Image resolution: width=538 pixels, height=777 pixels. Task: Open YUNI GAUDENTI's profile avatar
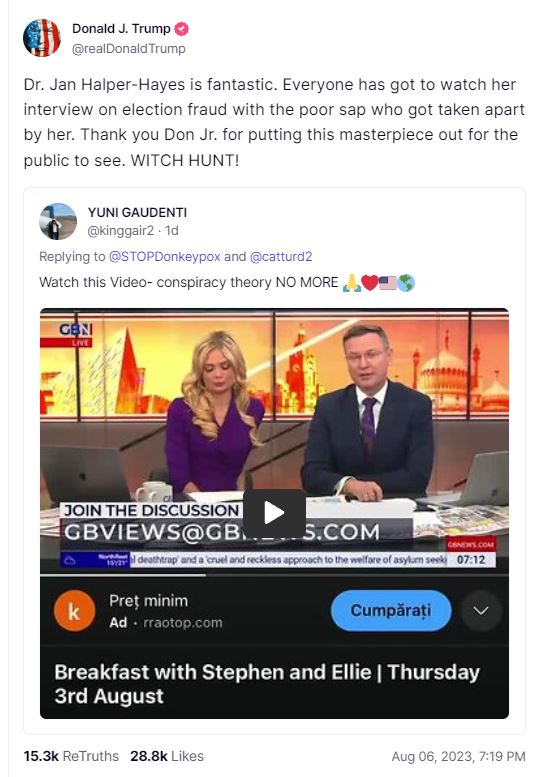(x=58, y=222)
